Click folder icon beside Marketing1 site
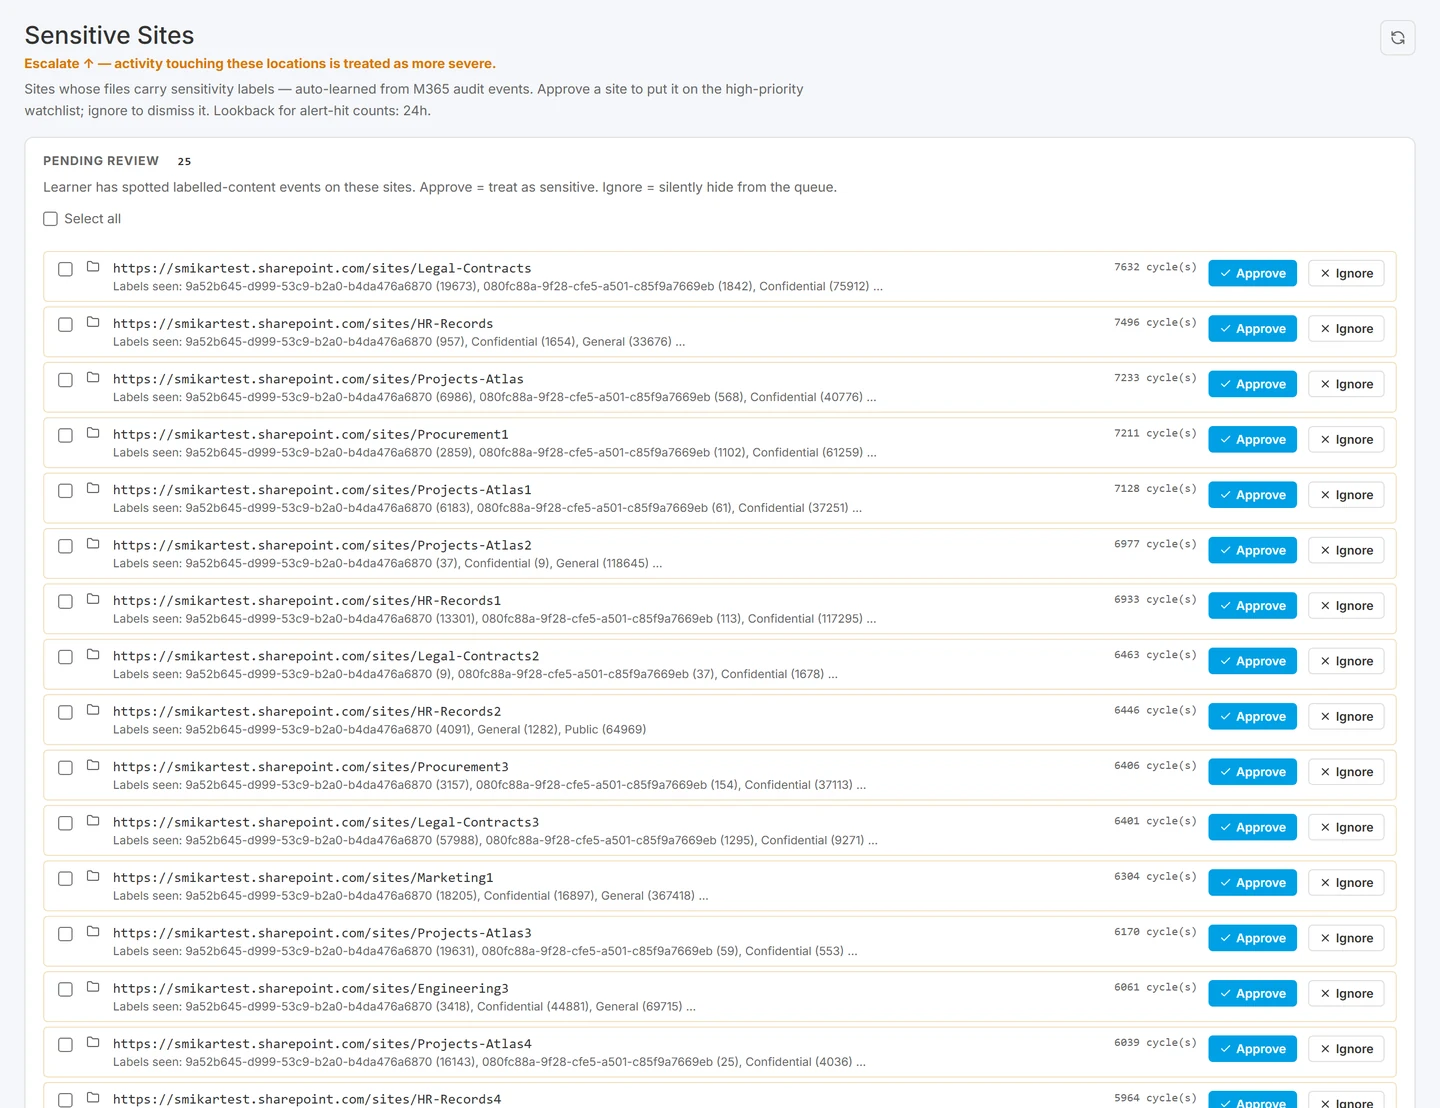Viewport: 1440px width, 1108px height. [x=93, y=876]
